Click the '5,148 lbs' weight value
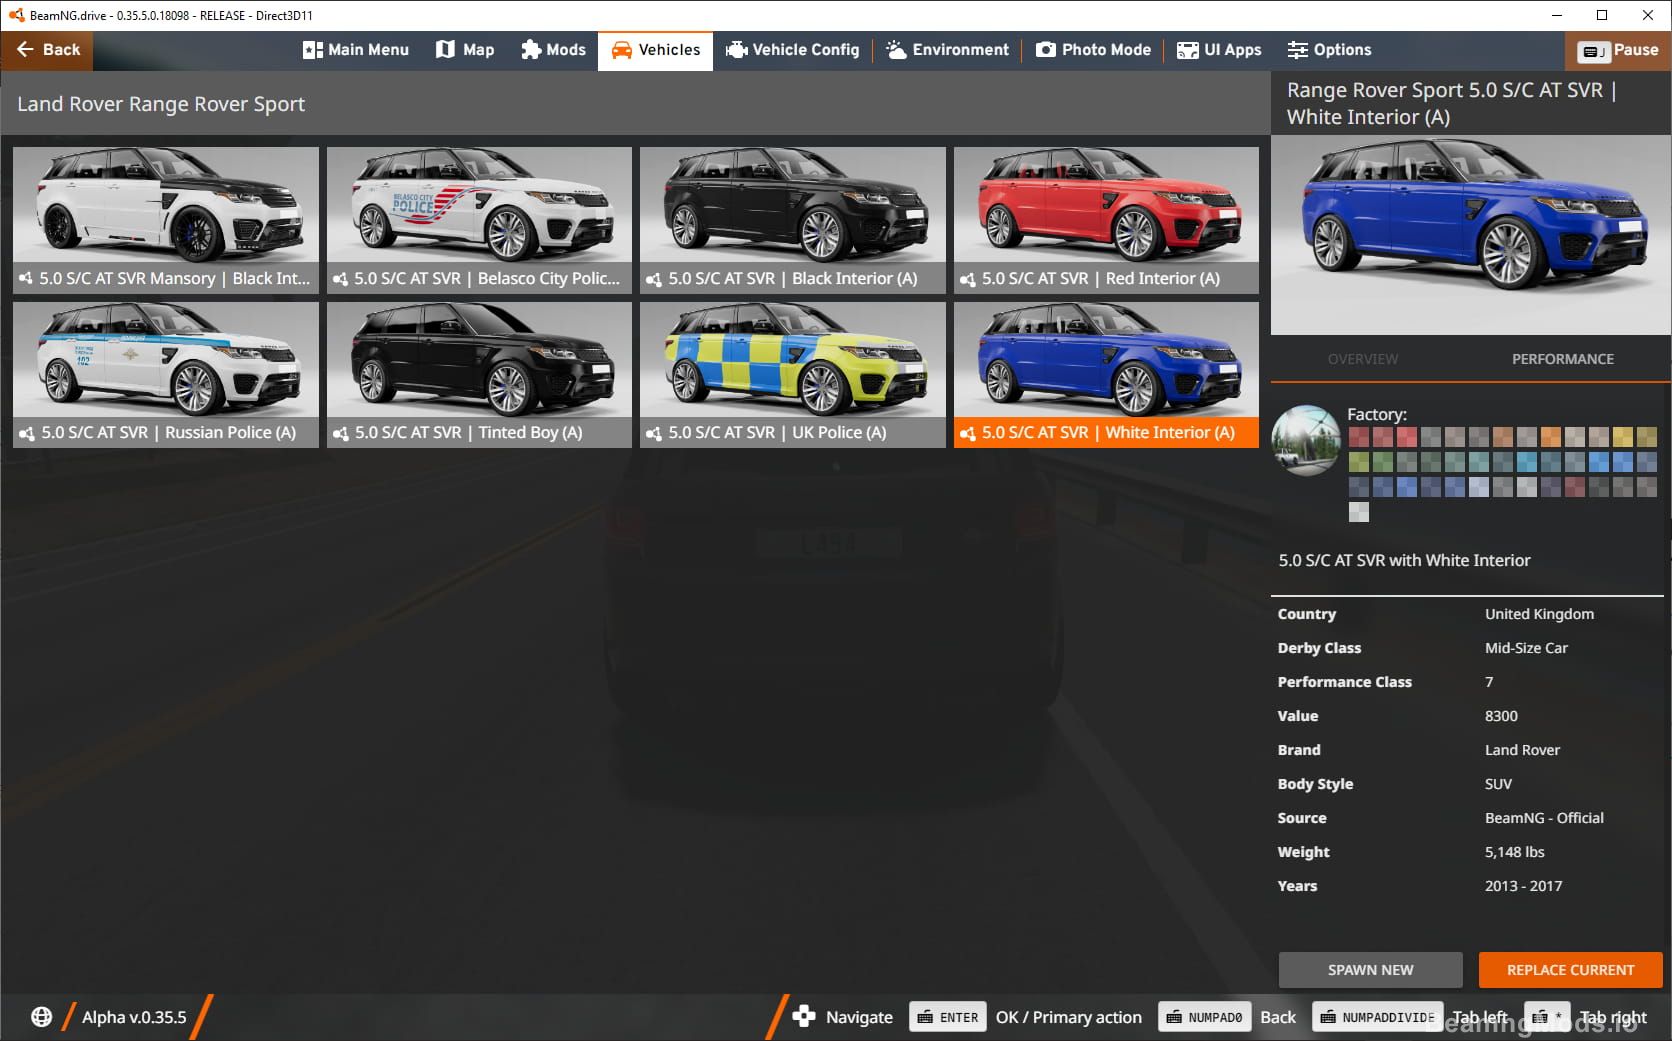Viewport: 1672px width, 1041px height. click(1514, 852)
